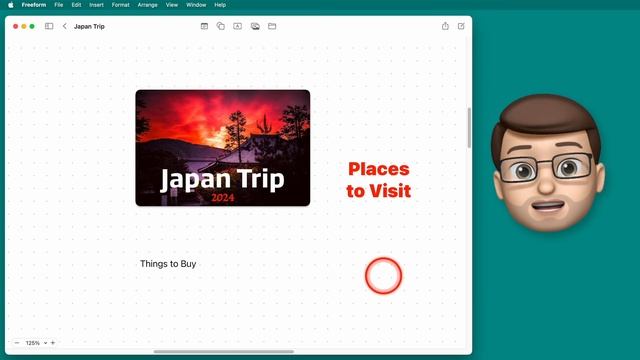Open the Arrange menu
The image size is (640, 360).
coord(147,5)
